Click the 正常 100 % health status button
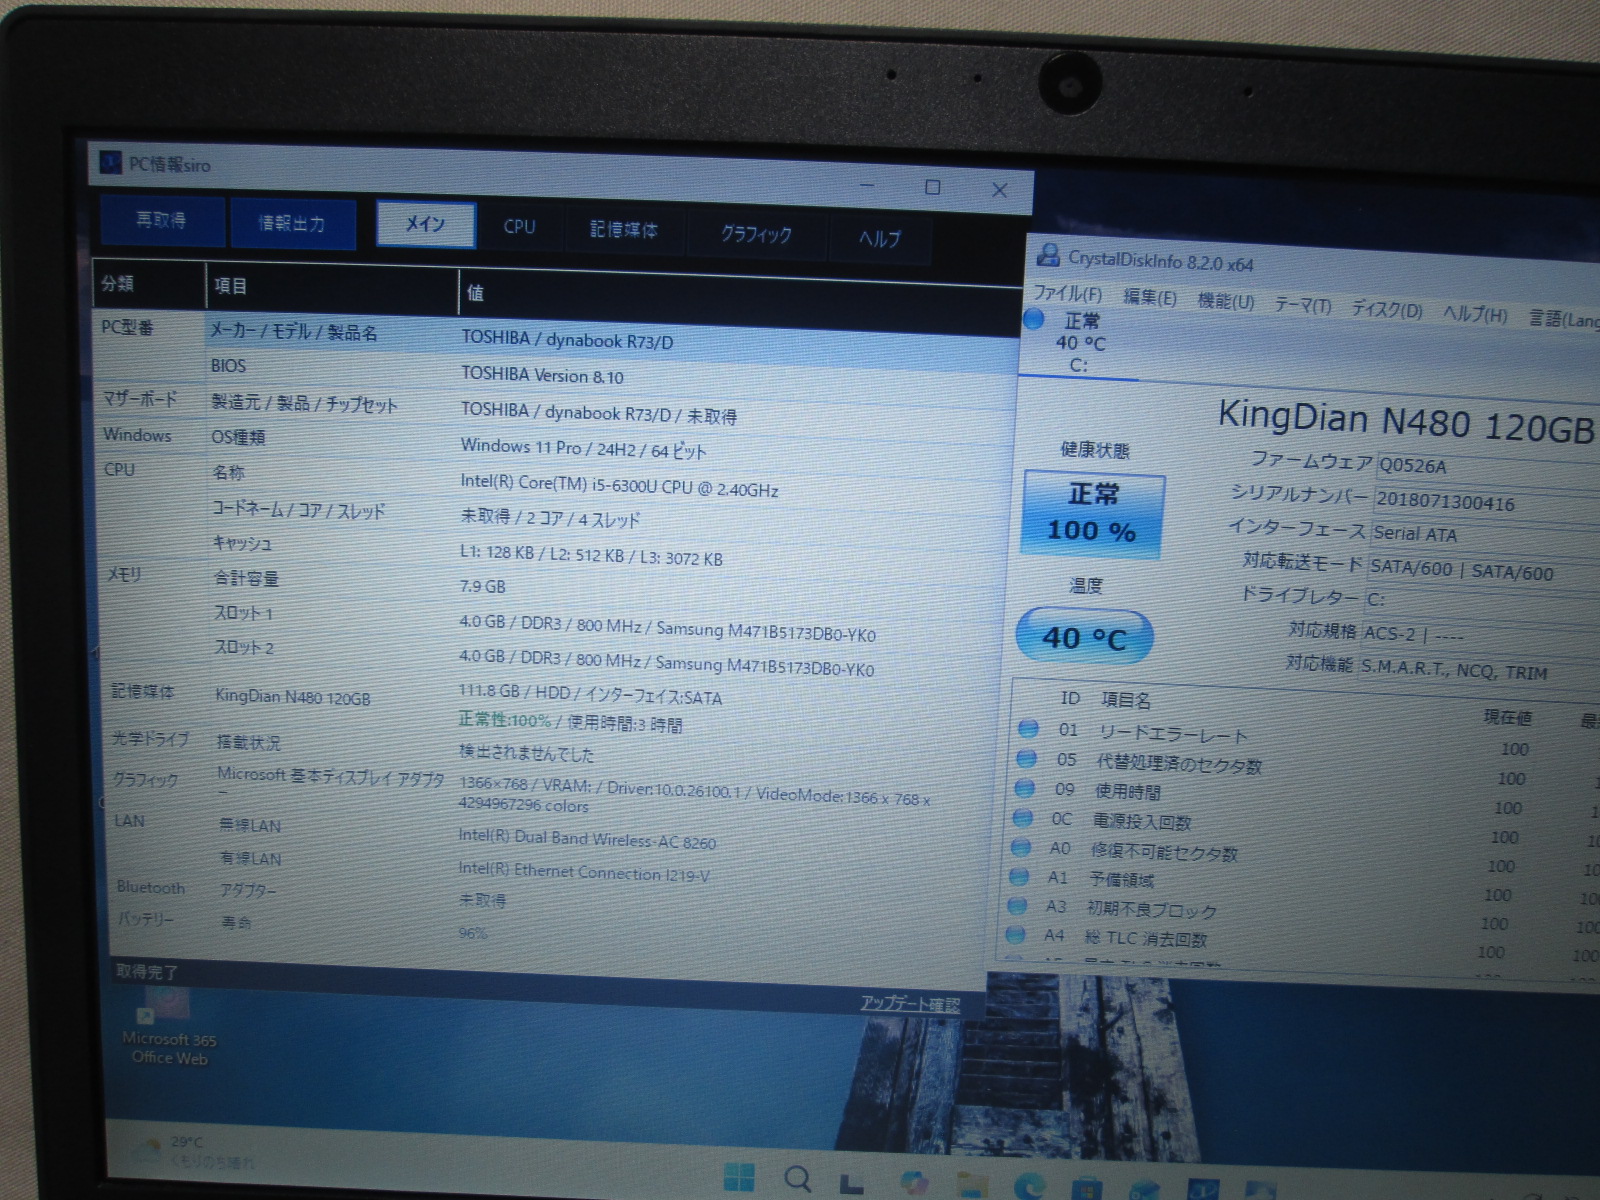 pos(1093,513)
